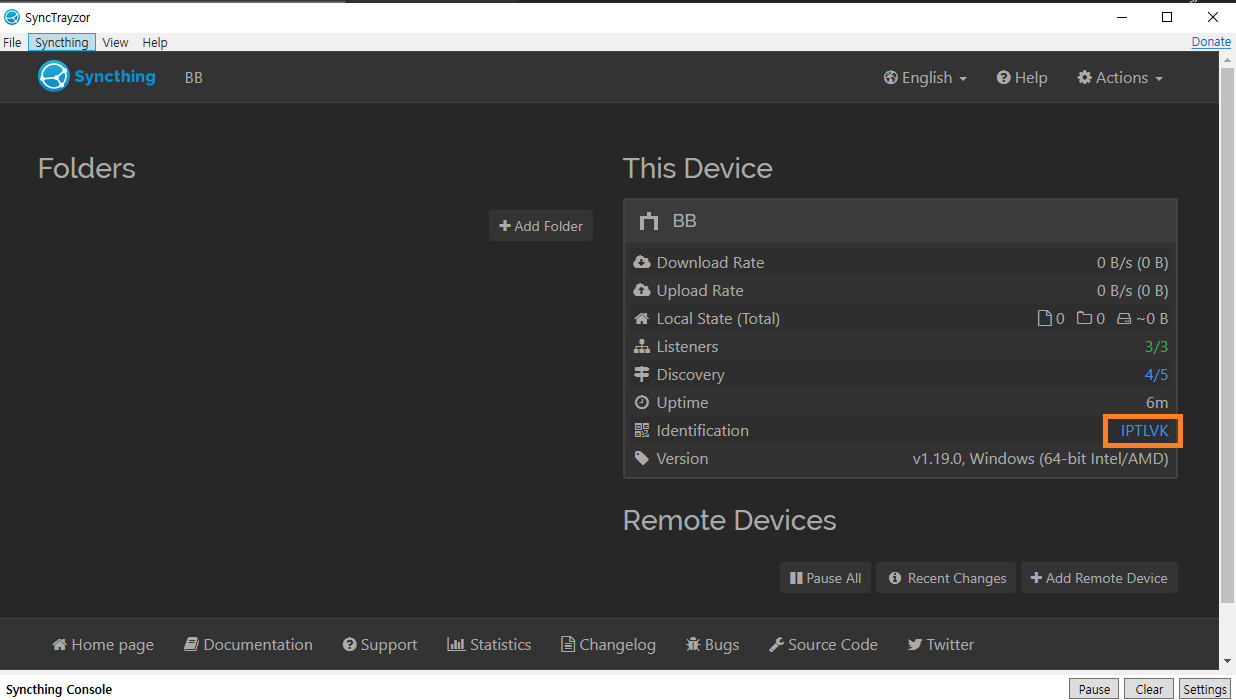The width and height of the screenshot is (1236, 700).
Task: Click the files count icon in Local State
Action: coord(1044,318)
